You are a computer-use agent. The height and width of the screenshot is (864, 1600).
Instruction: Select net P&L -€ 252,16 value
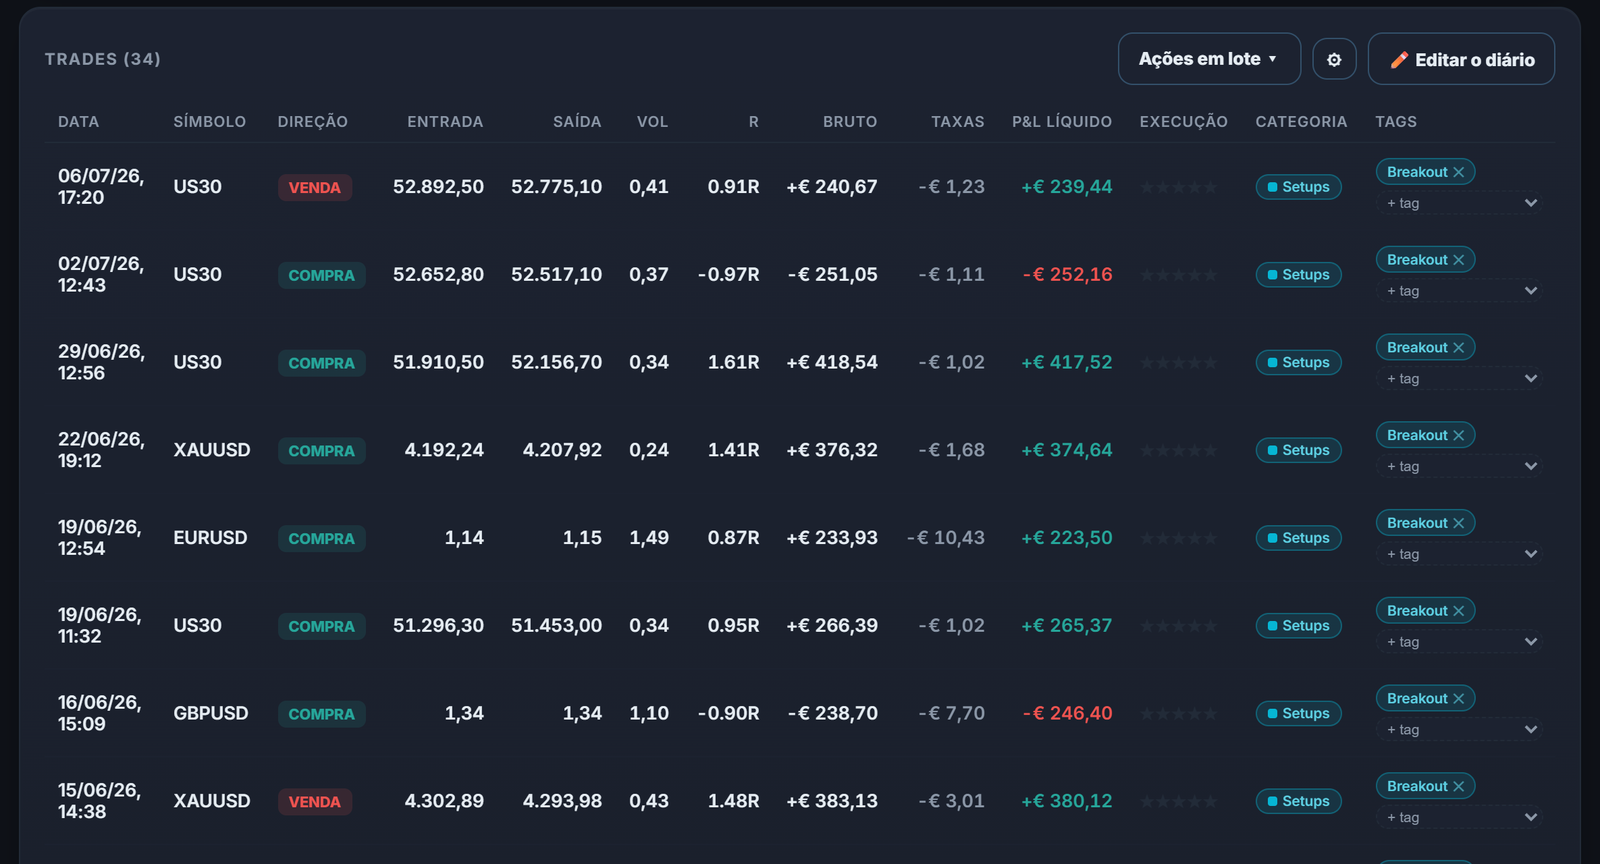1067,275
